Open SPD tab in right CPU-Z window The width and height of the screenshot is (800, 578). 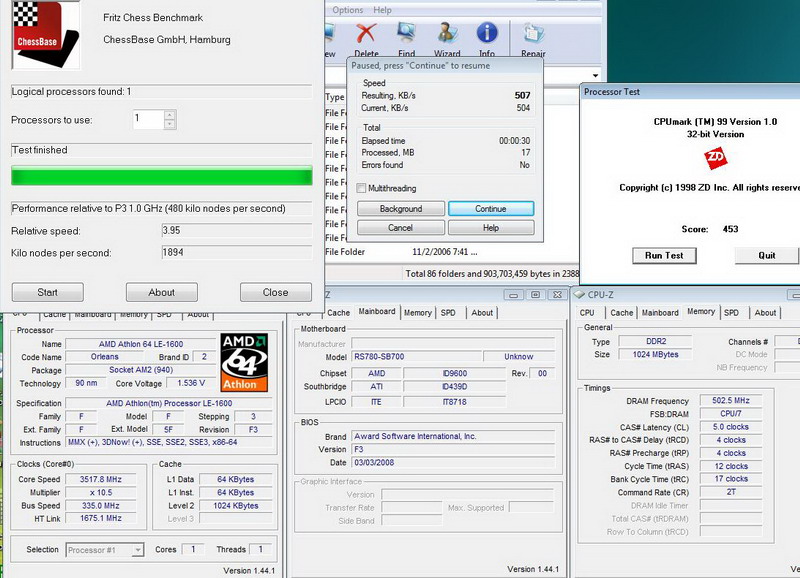731,313
